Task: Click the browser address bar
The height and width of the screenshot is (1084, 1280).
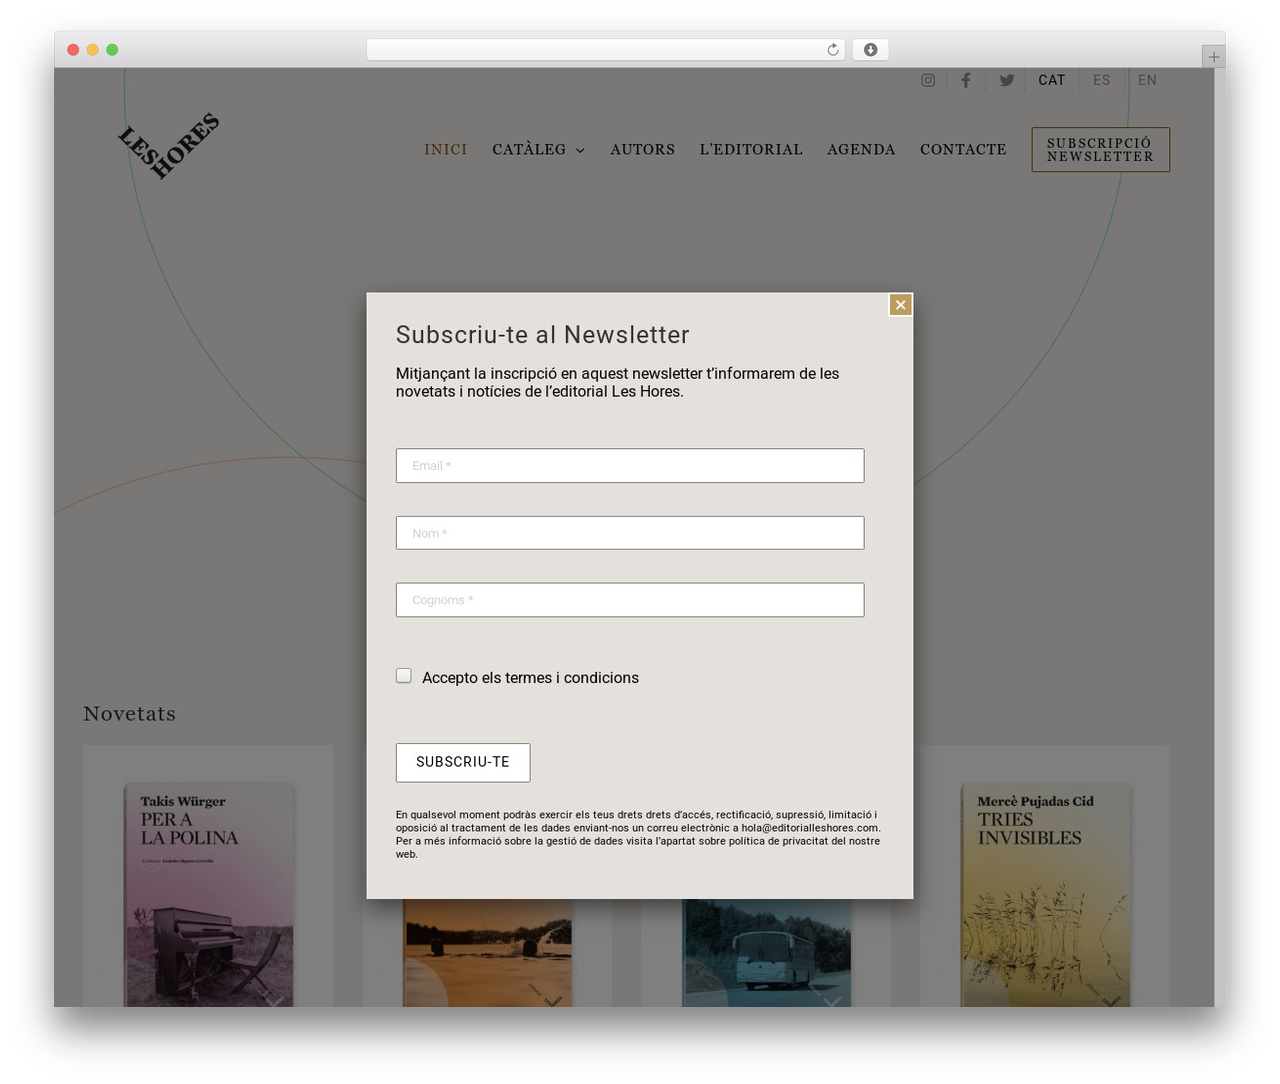Action: coord(605,50)
